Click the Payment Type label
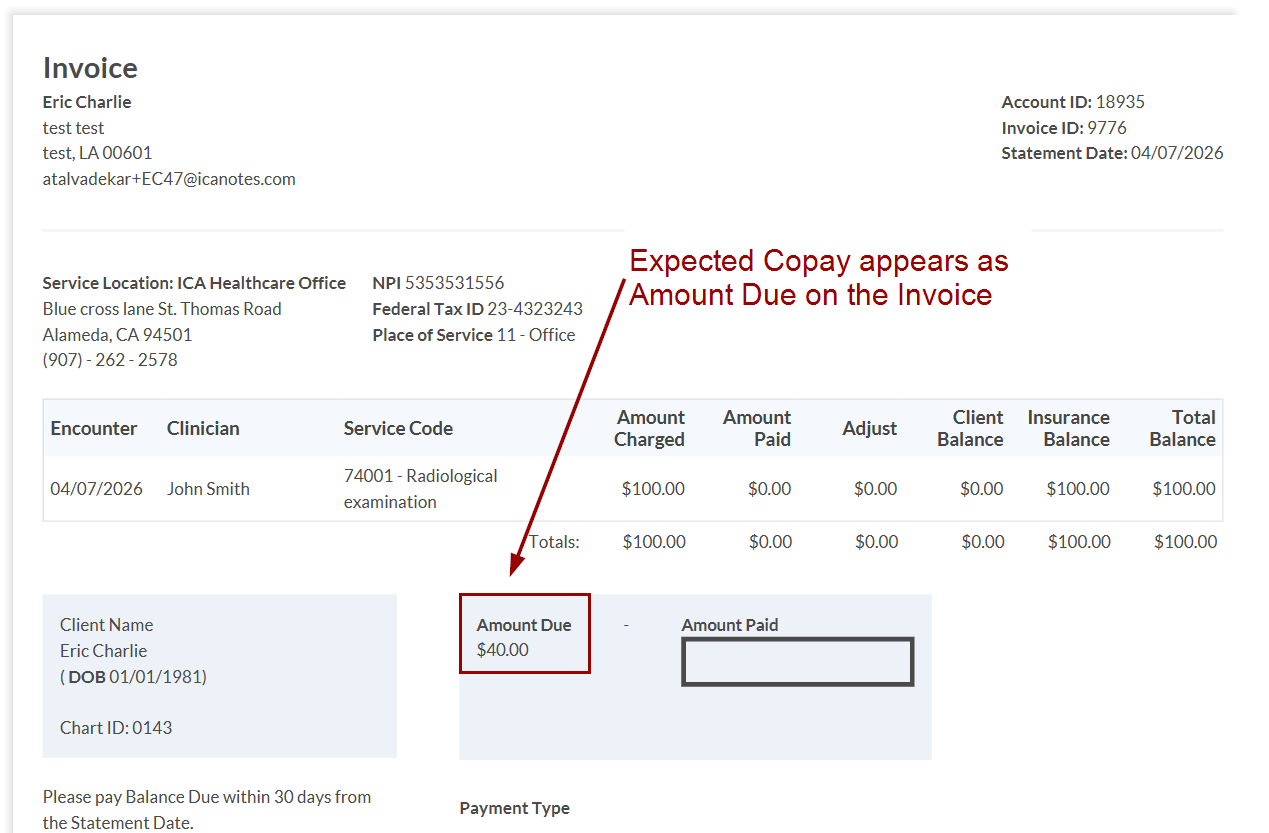The width and height of the screenshot is (1269, 833). (514, 808)
